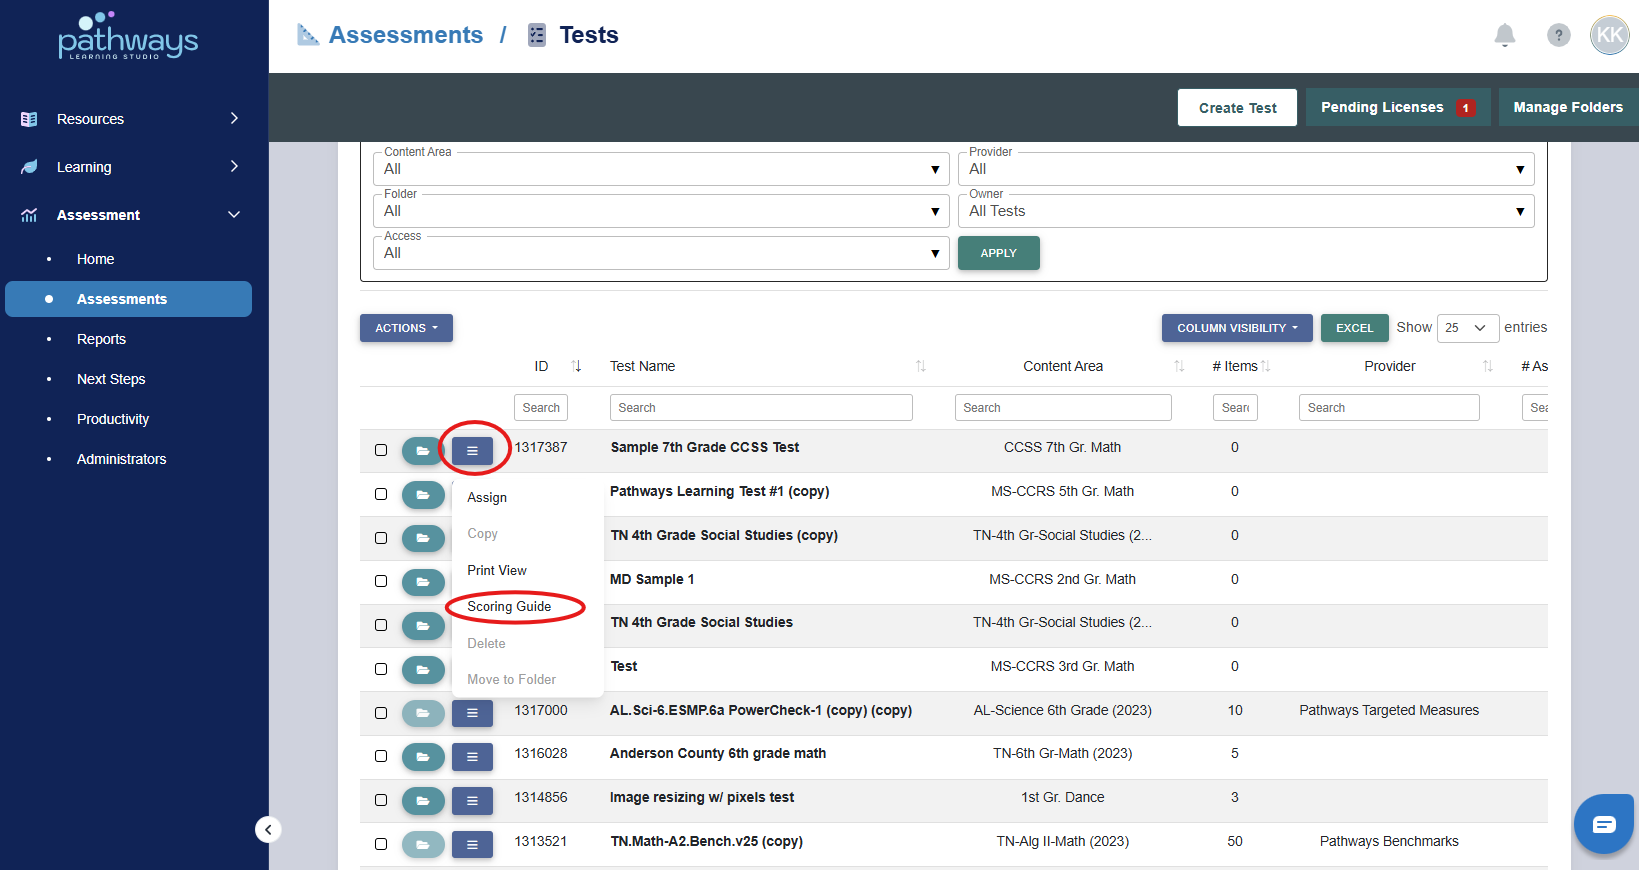Image resolution: width=1639 pixels, height=870 pixels.
Task: Open menu button for Image resizing w/ pixels test
Action: 472,801
